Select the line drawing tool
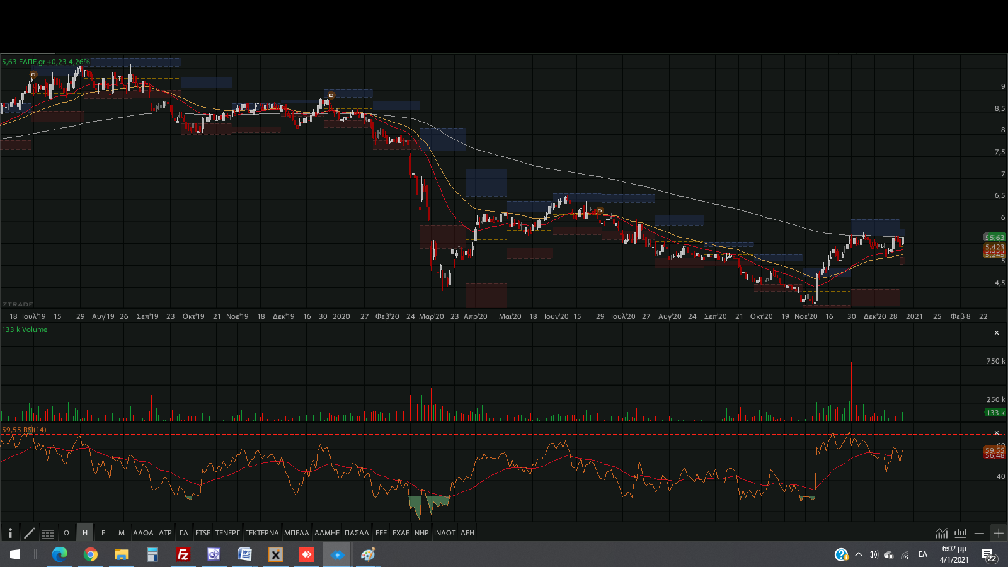 coord(29,533)
